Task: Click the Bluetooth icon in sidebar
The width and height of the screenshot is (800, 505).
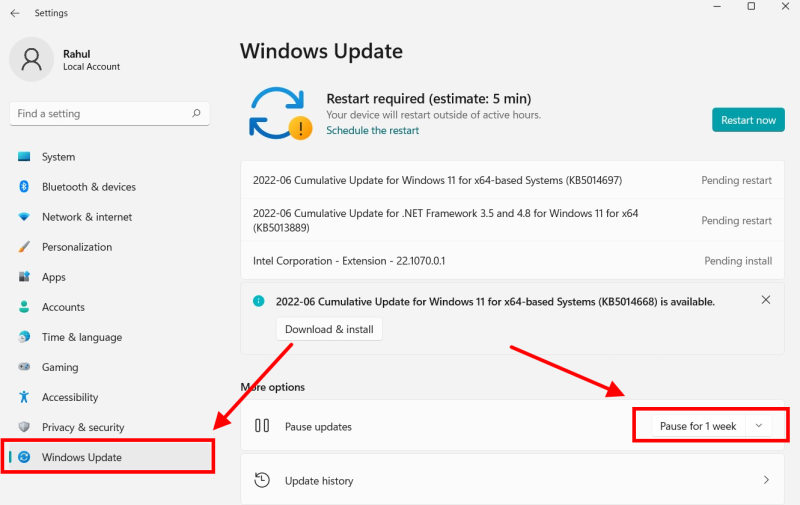Action: (x=24, y=187)
